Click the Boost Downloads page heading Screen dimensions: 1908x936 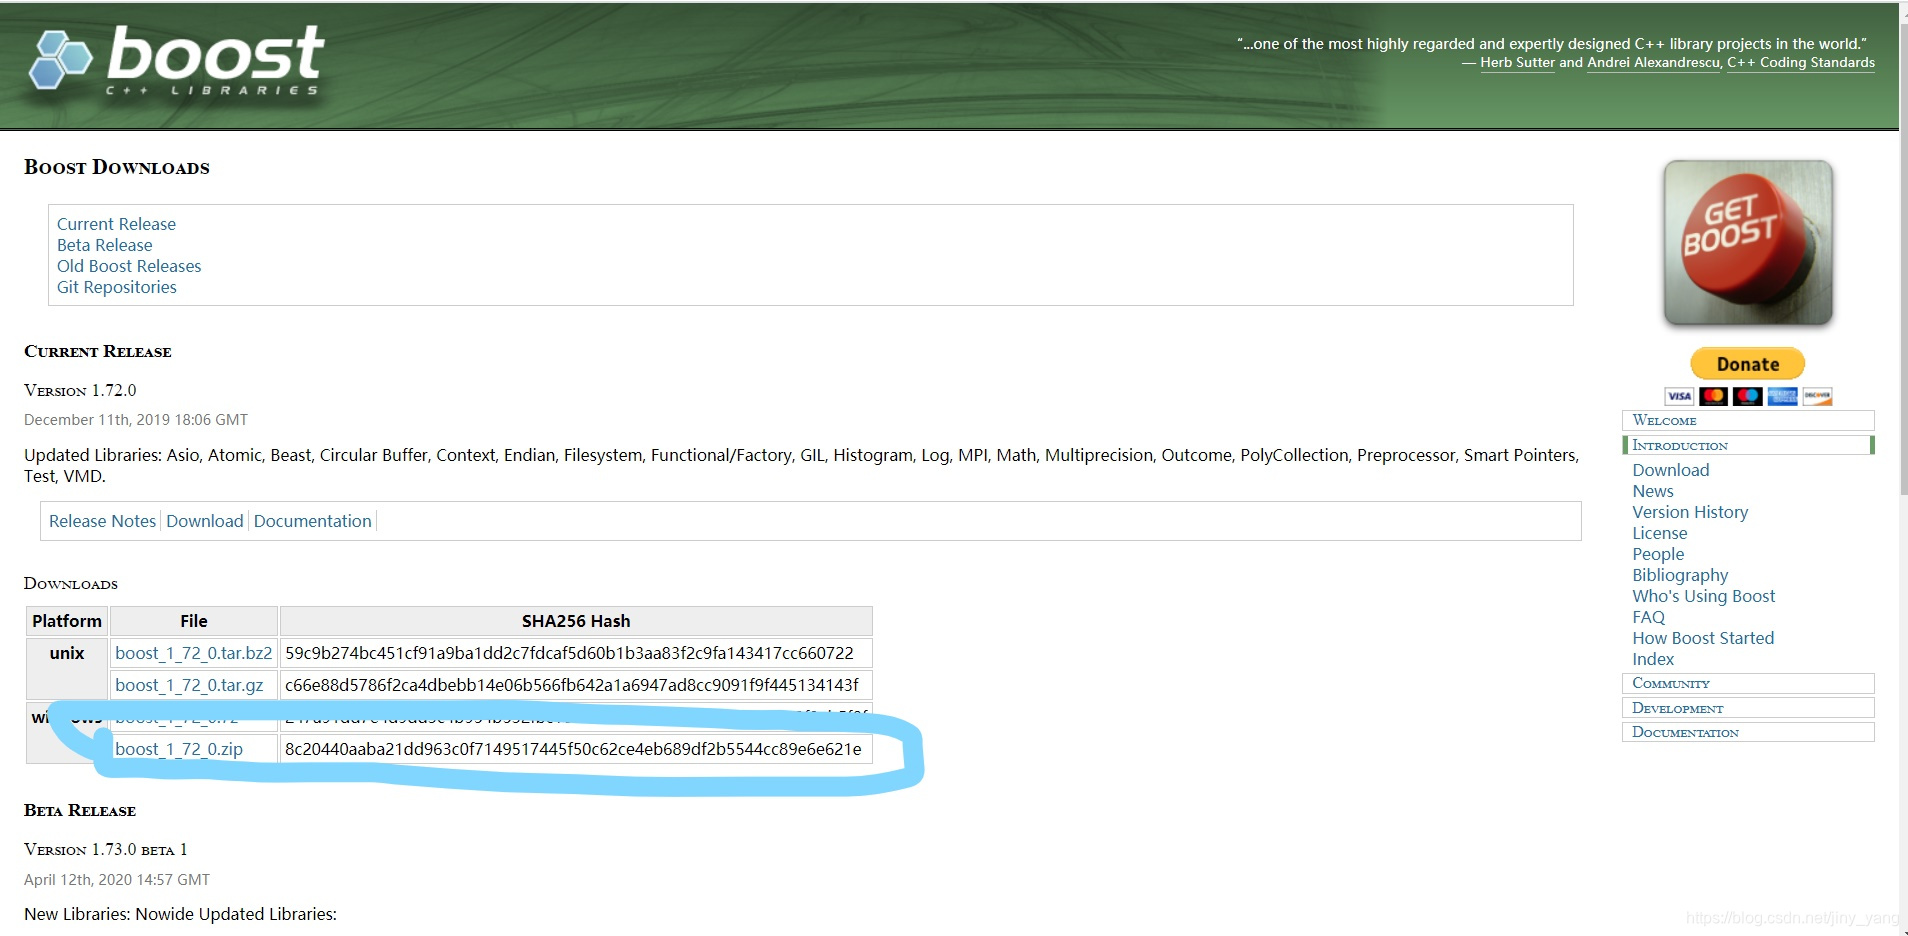[x=117, y=167]
